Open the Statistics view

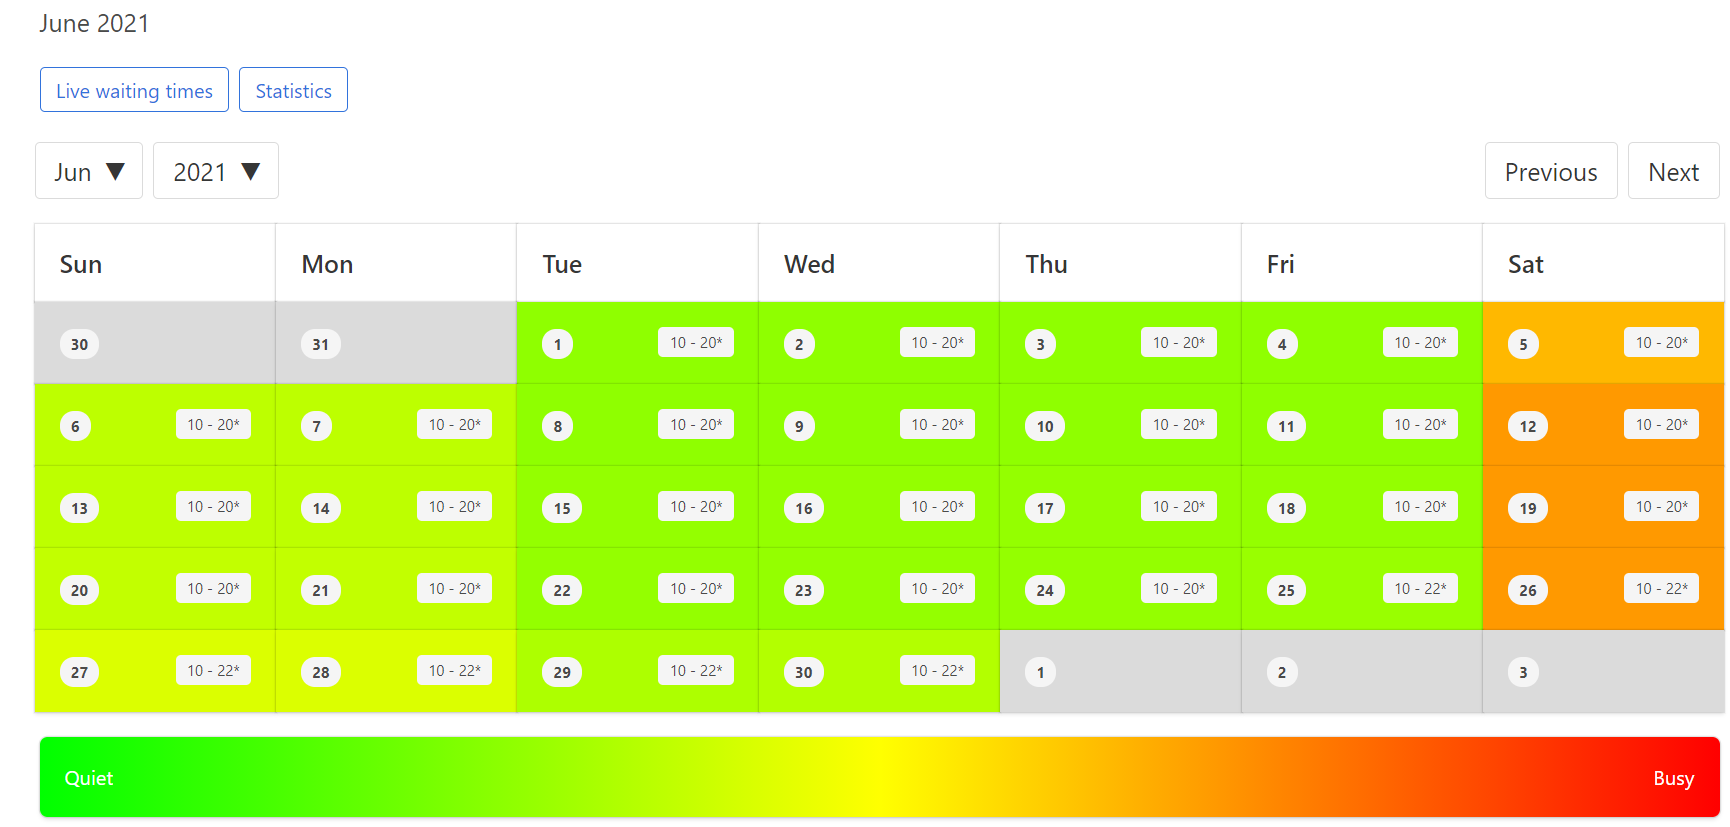(293, 90)
